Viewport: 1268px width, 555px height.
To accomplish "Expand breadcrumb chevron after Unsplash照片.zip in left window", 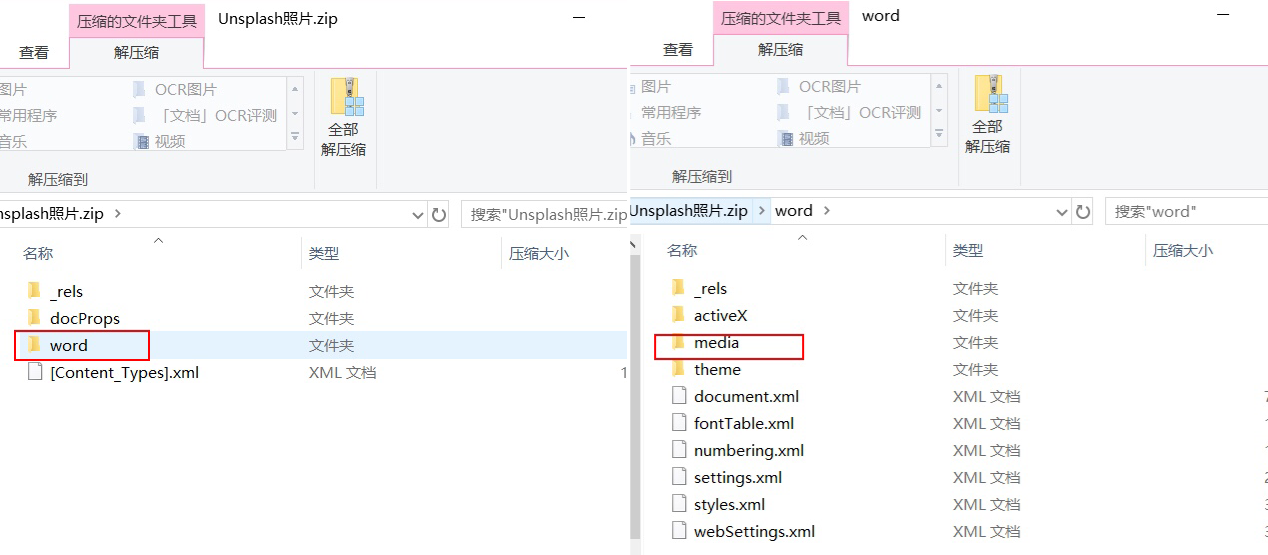I will (117, 214).
